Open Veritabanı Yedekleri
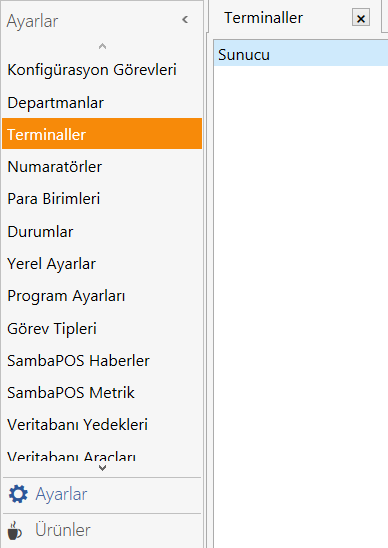Image resolution: width=388 pixels, height=548 pixels. pos(102,425)
